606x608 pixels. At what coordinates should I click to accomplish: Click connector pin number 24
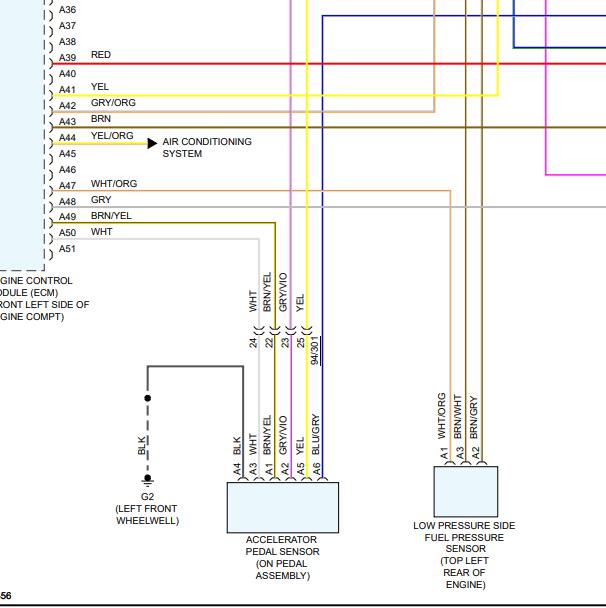coord(253,343)
